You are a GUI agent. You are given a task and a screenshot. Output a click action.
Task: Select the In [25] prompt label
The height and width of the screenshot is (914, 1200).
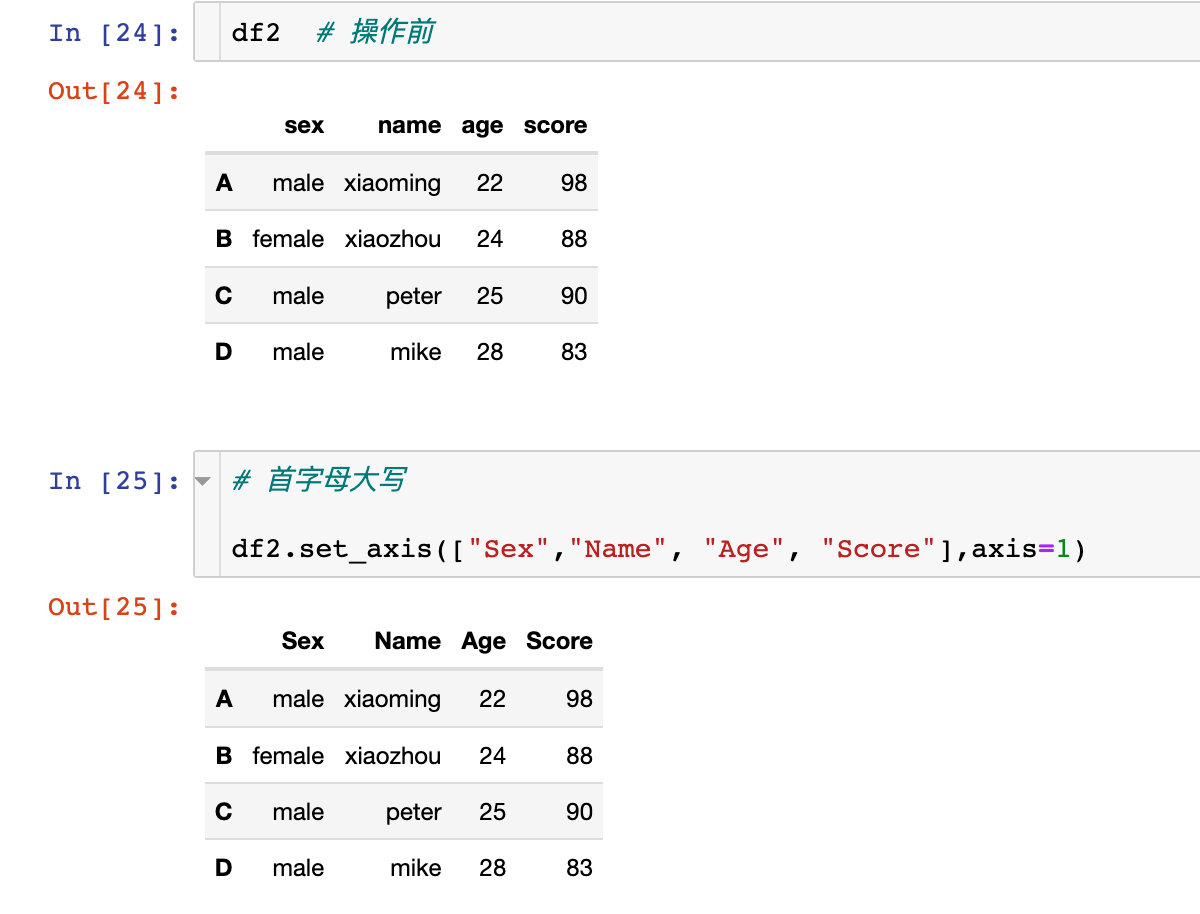point(114,481)
